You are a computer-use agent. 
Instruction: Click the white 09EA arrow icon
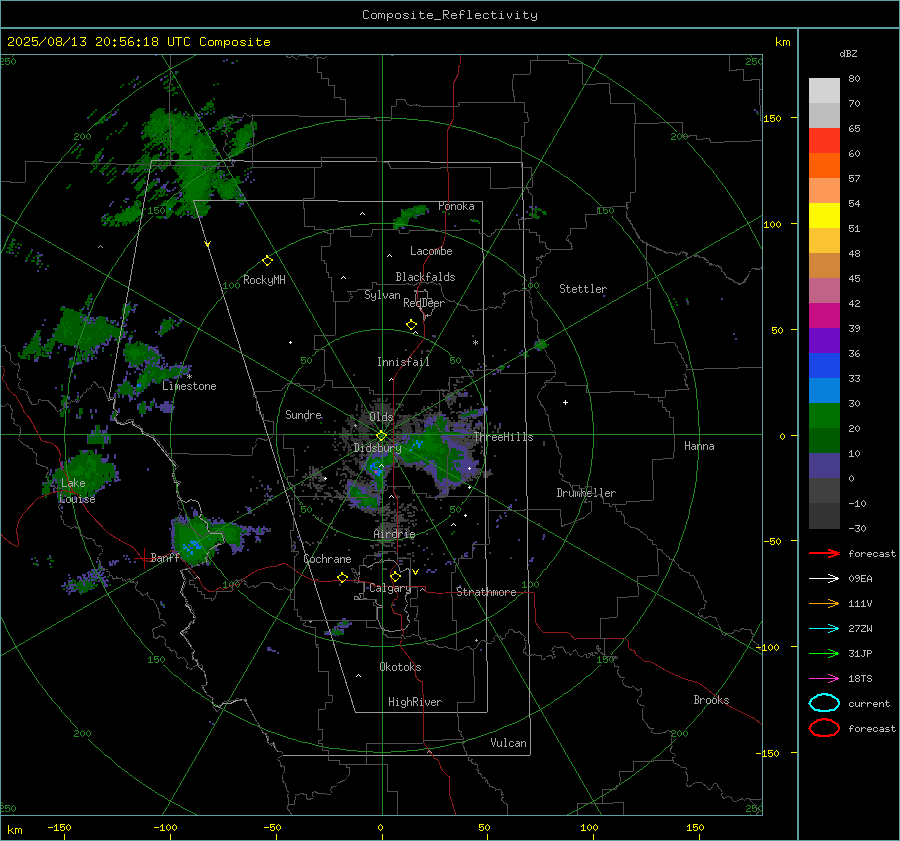click(824, 579)
